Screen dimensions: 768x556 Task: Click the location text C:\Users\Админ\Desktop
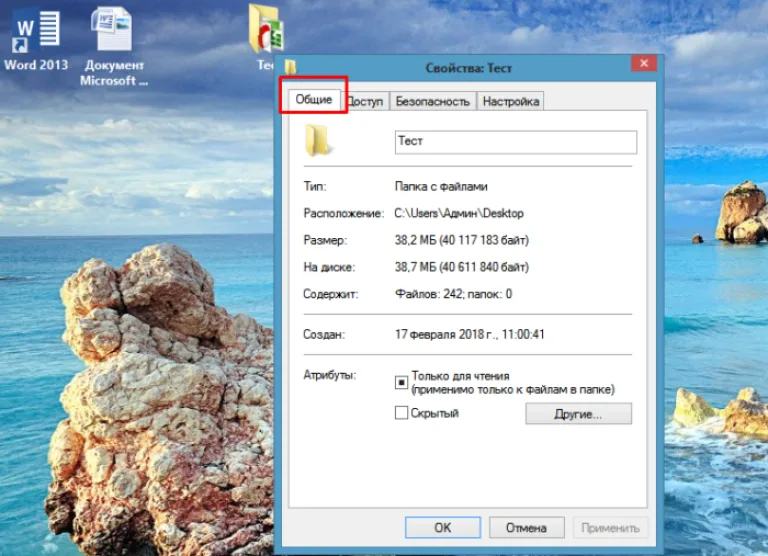[459, 213]
